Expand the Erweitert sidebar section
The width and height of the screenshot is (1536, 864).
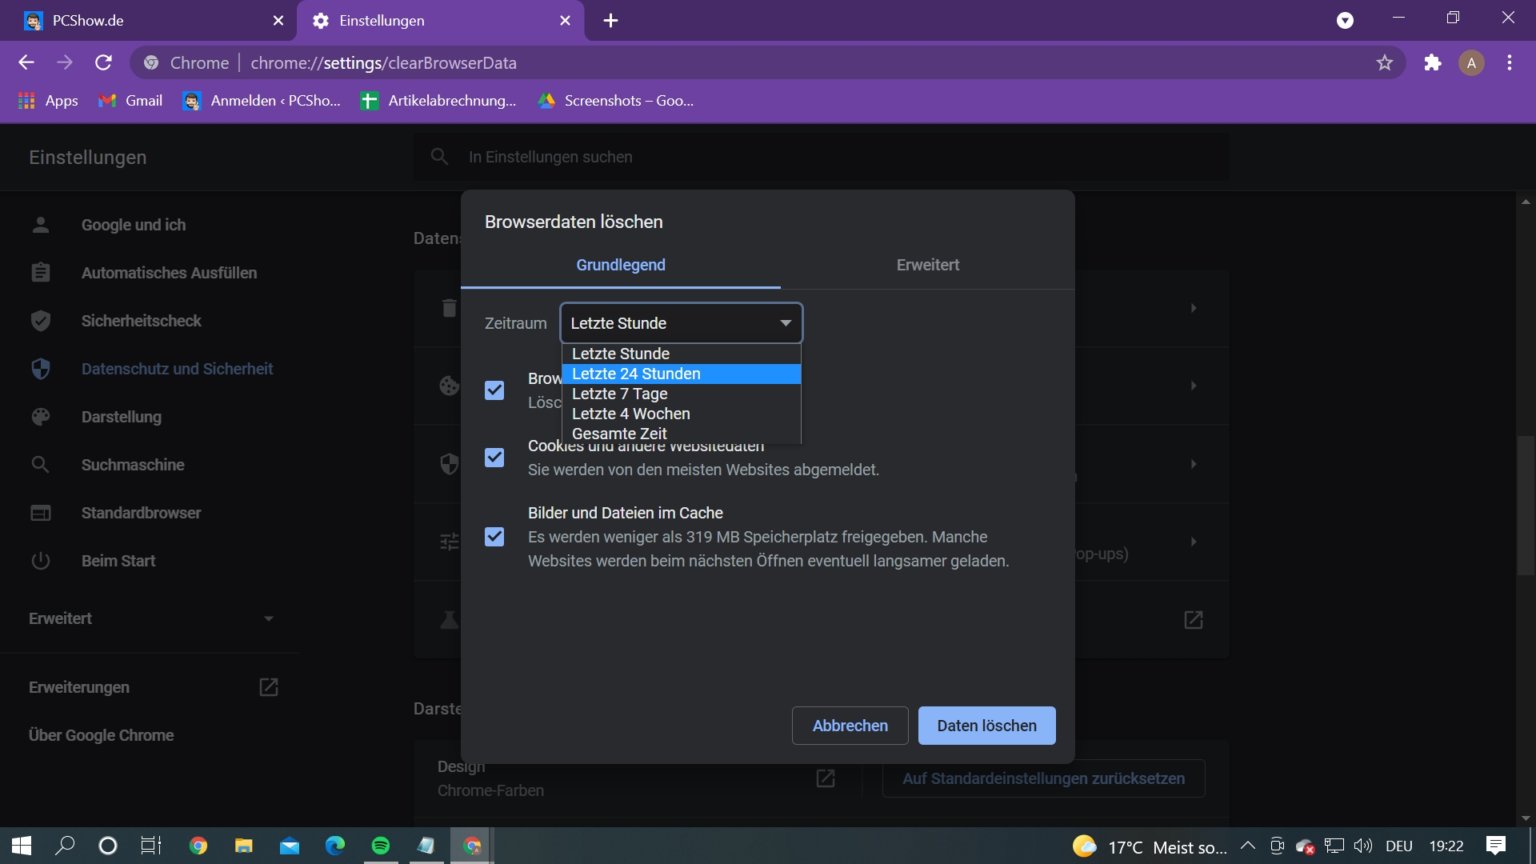coord(150,618)
